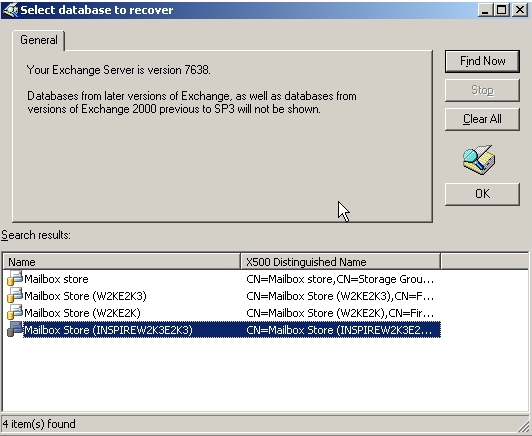532x436 pixels.
Task: Click the Mailbox Store (W2KE2K3) icon
Action: 15,296
